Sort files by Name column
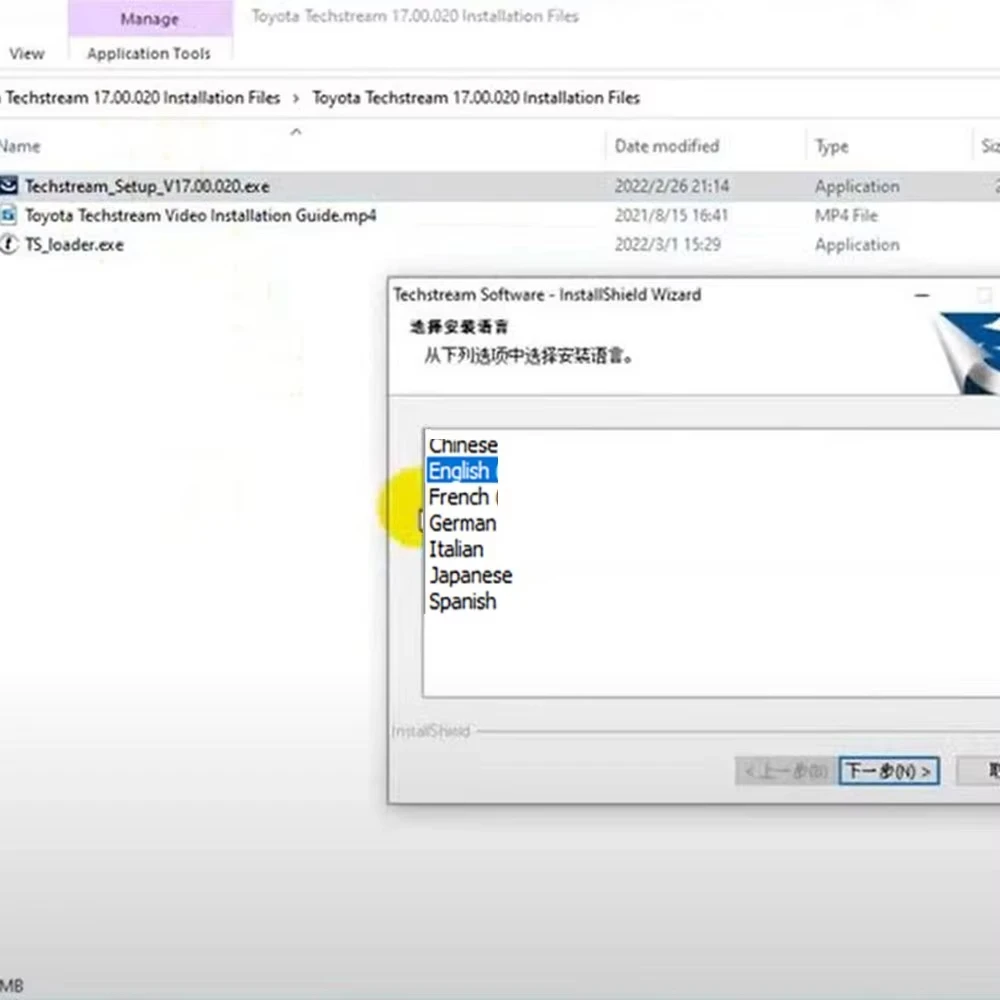1000x1000 pixels. click(20, 146)
